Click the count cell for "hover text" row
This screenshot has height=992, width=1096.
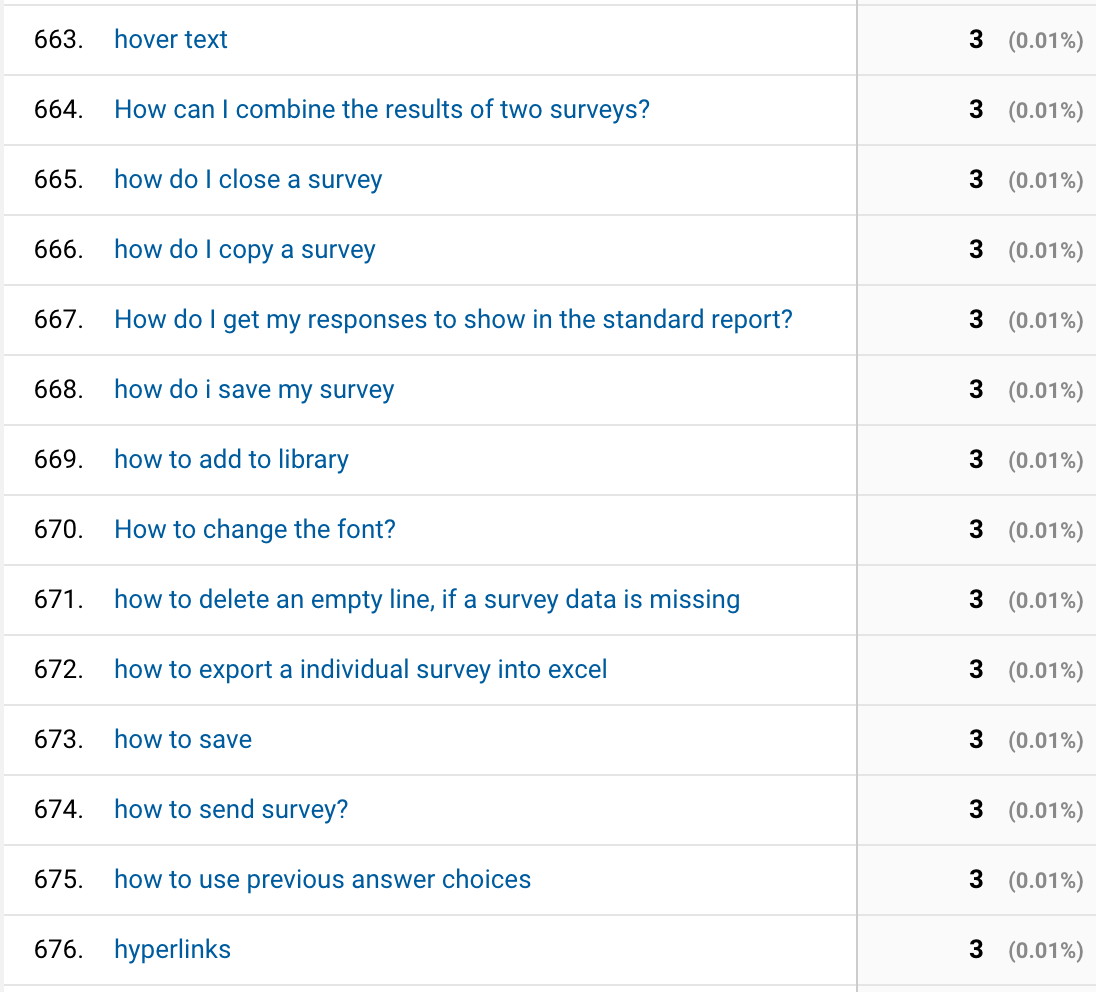pos(976,40)
